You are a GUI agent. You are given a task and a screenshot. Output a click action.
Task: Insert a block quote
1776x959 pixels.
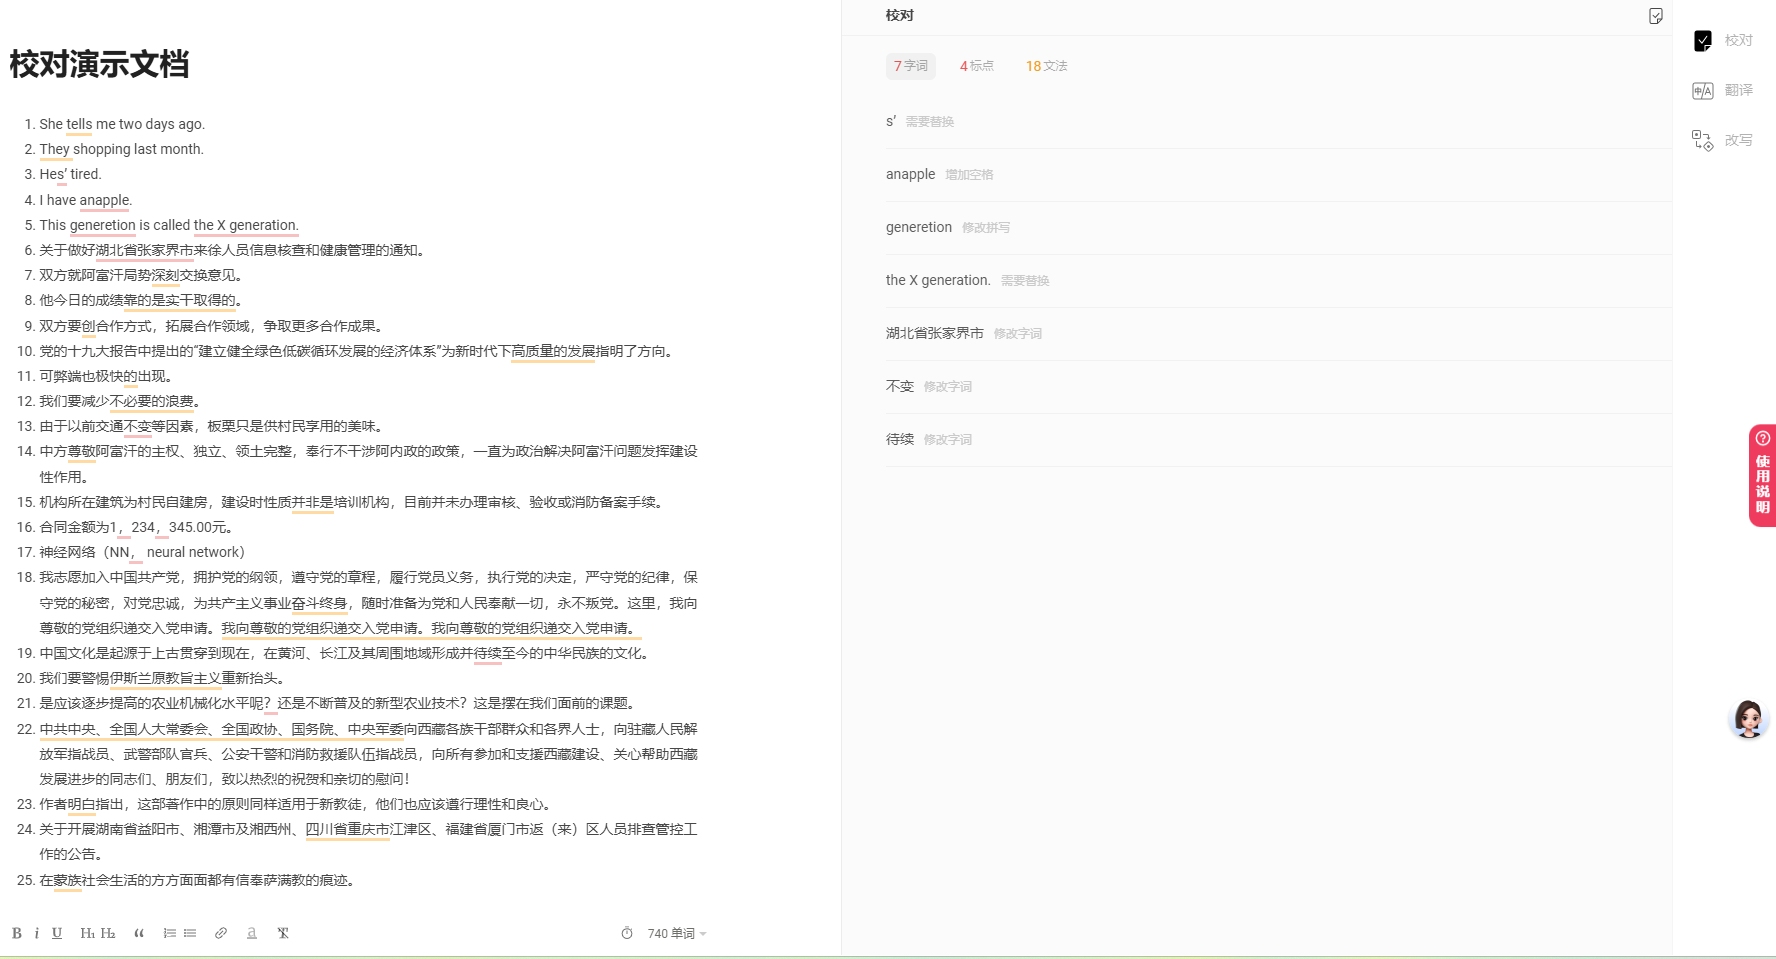(x=139, y=933)
